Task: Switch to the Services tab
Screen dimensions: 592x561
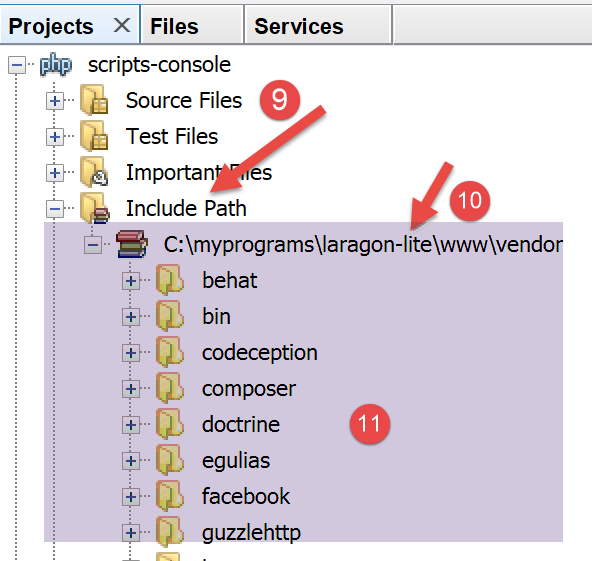Action: click(318, 26)
